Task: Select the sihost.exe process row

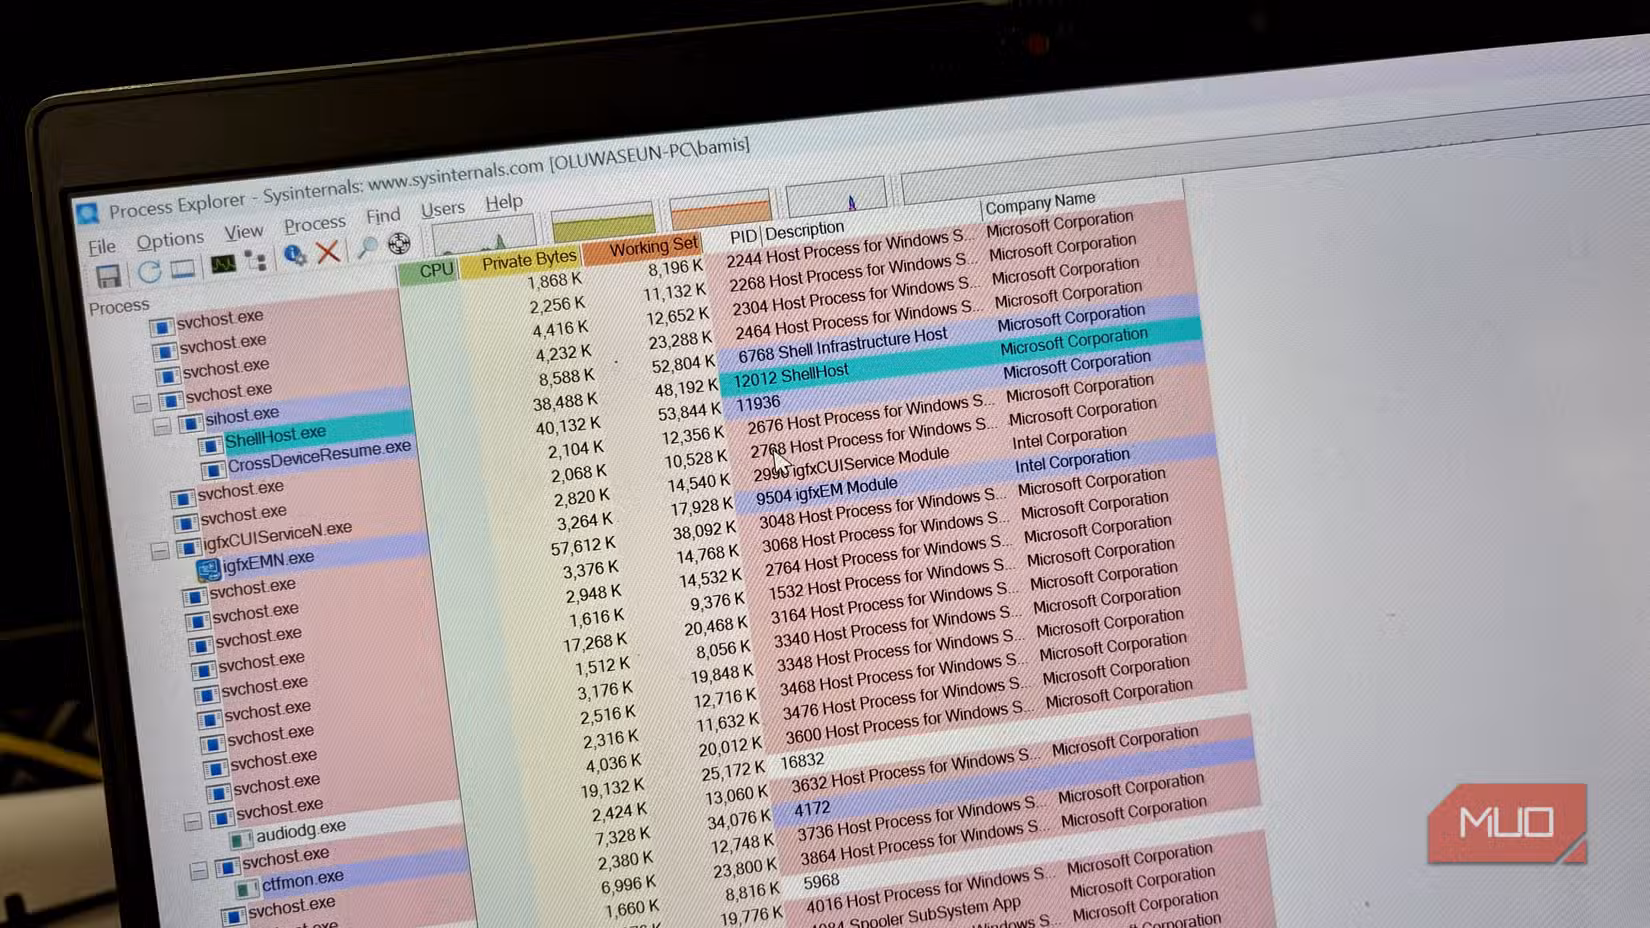Action: (x=242, y=415)
